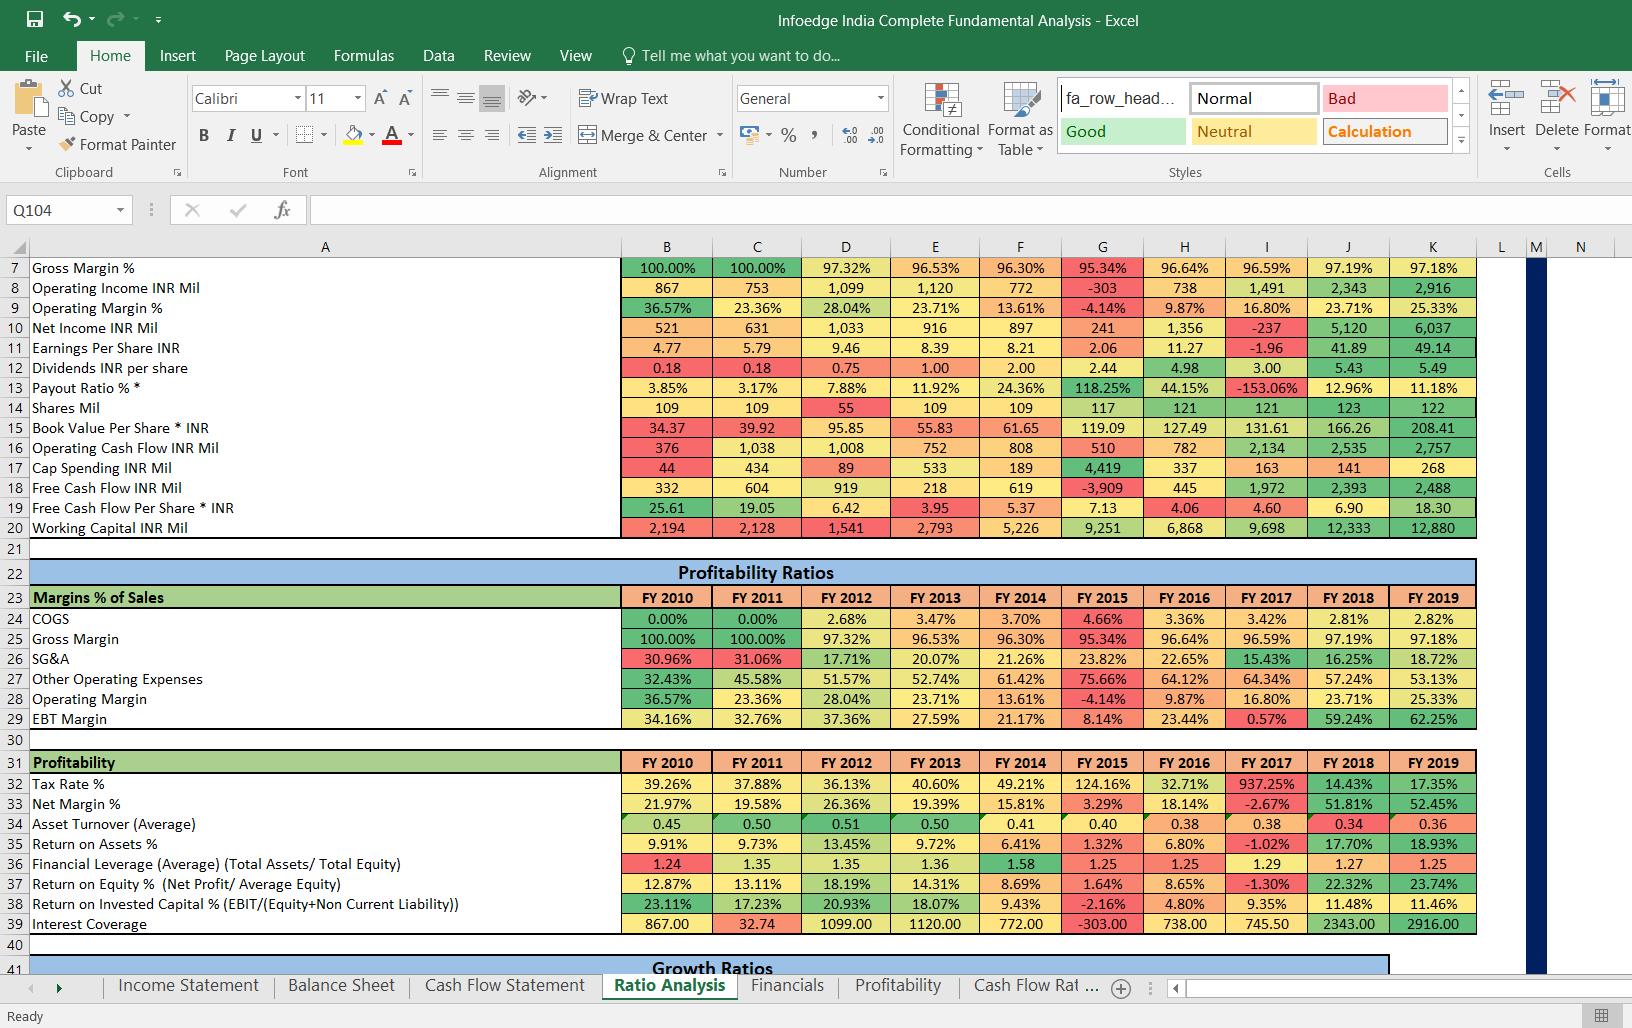
Task: Switch to the Insert ribbon tab
Action: click(x=178, y=56)
